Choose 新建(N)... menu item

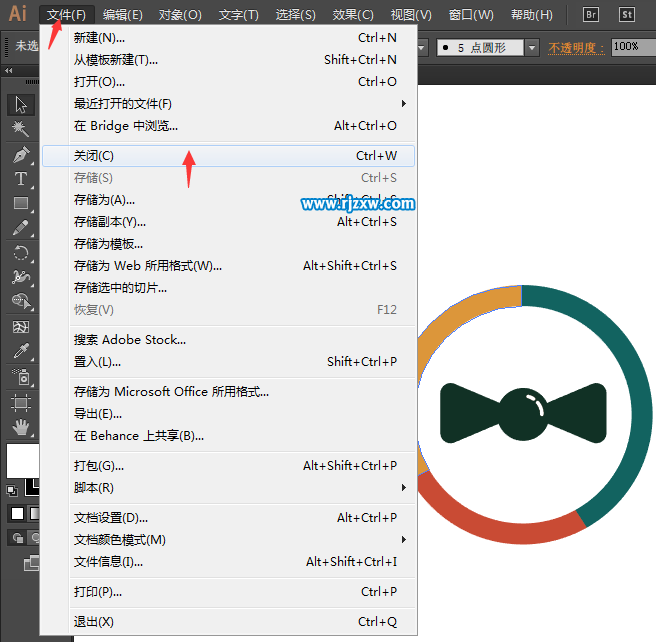[x=228, y=38]
